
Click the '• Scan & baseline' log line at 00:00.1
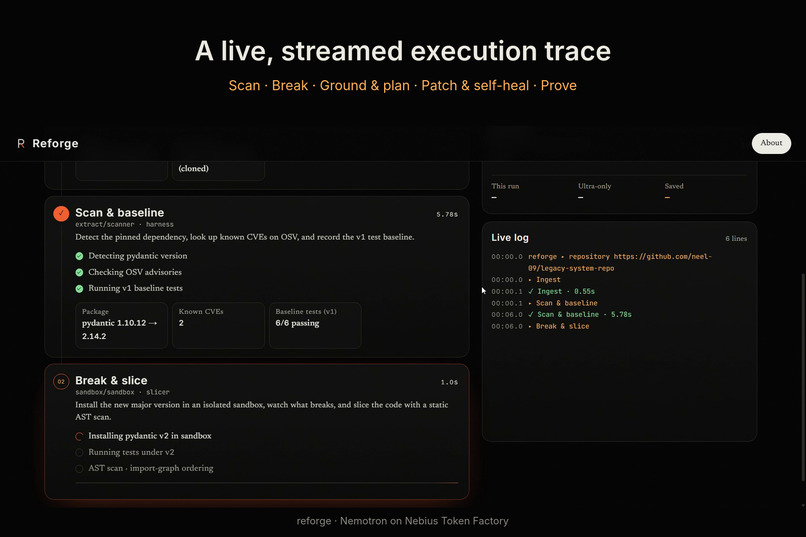point(563,303)
